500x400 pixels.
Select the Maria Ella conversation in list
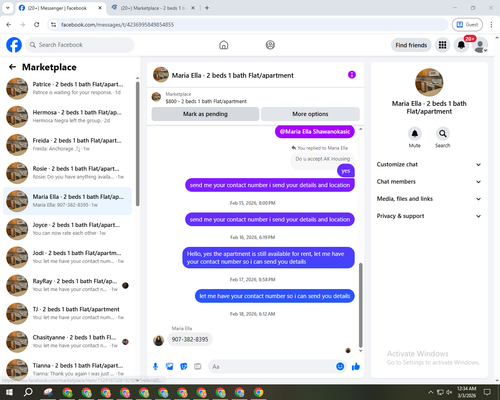(68, 201)
